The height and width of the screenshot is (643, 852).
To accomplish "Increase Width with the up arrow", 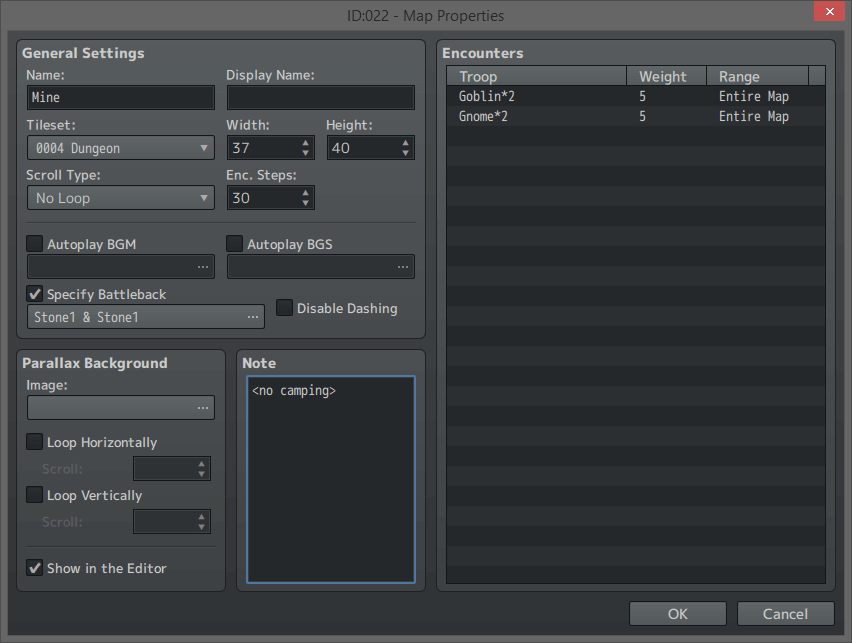I will pyautogui.click(x=305, y=143).
